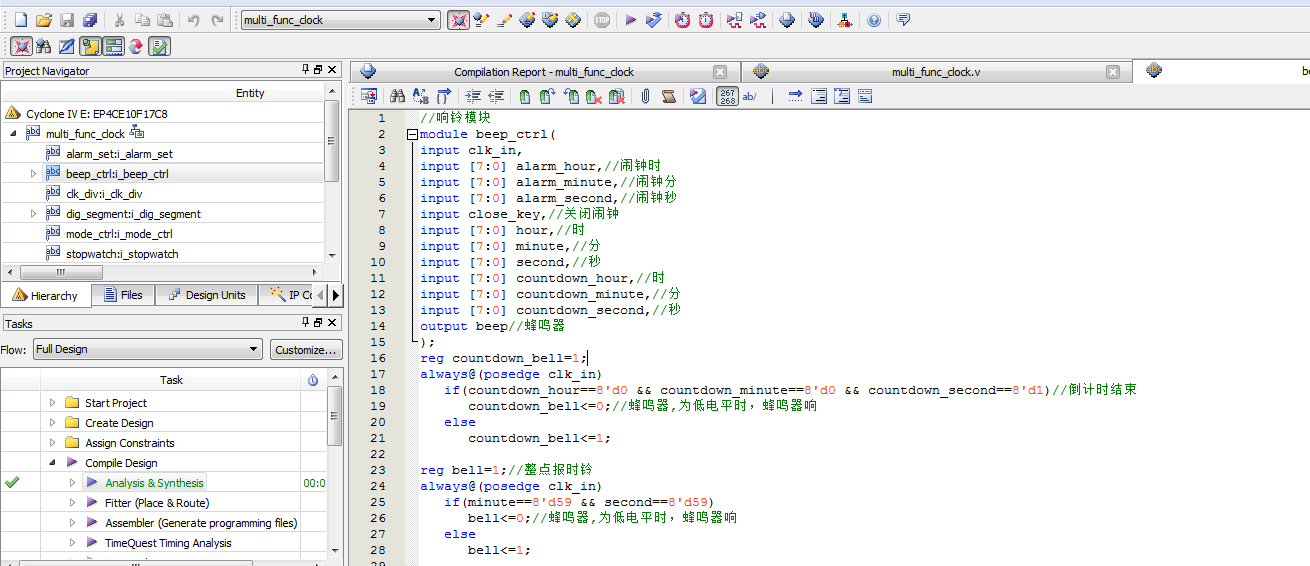
Task: Click the Stop Processing icon
Action: (602, 20)
